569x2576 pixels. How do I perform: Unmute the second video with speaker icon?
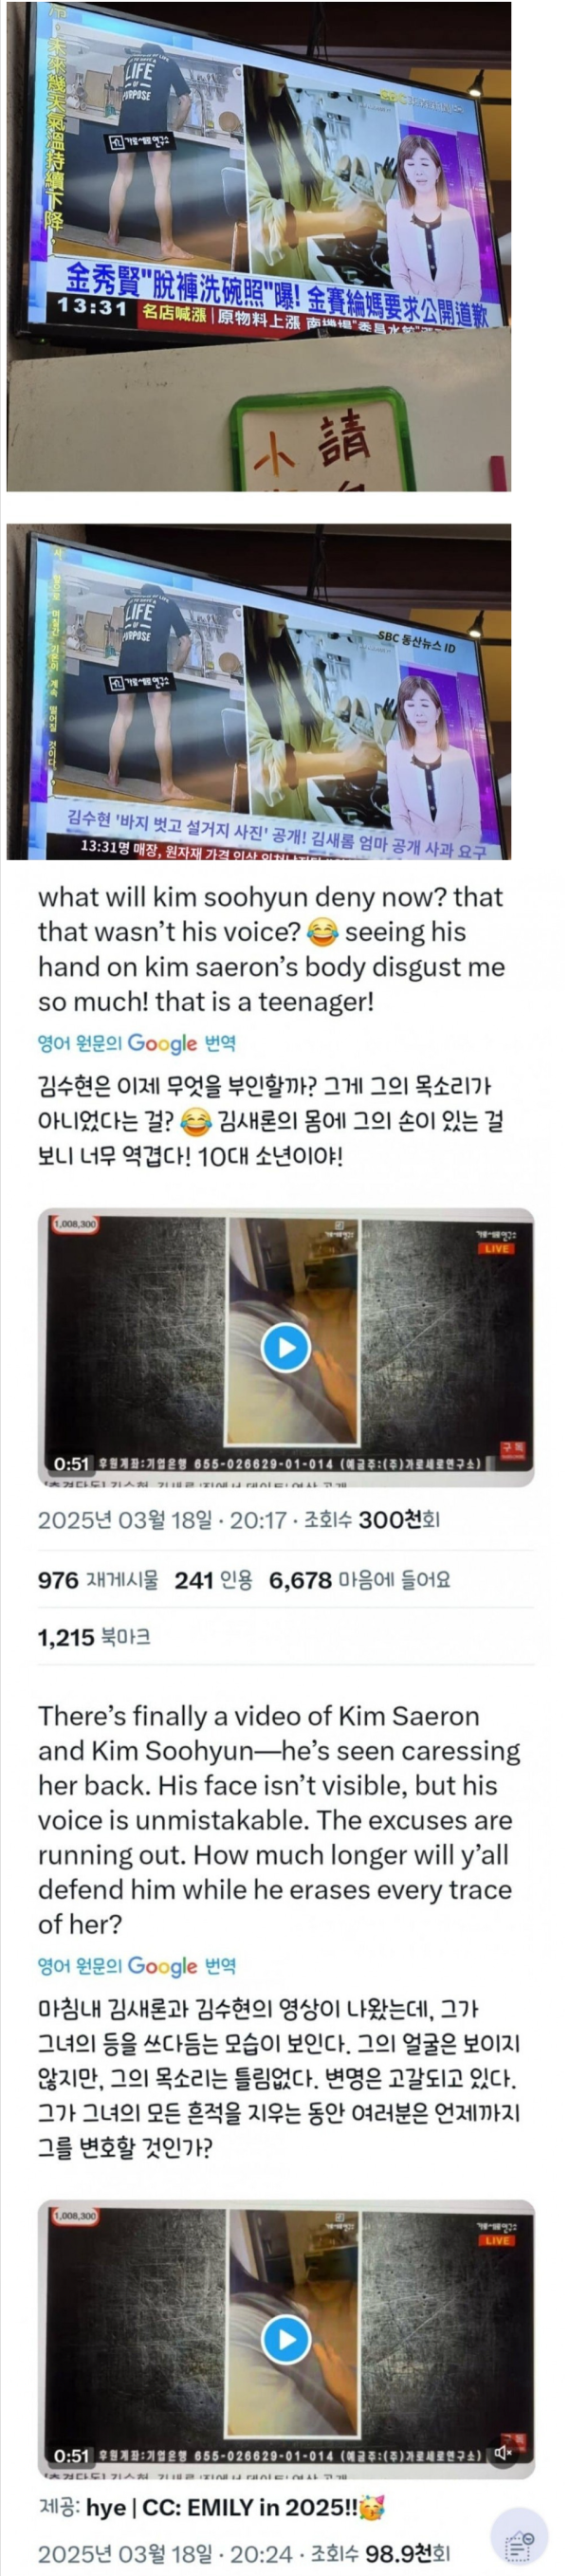(x=504, y=2452)
